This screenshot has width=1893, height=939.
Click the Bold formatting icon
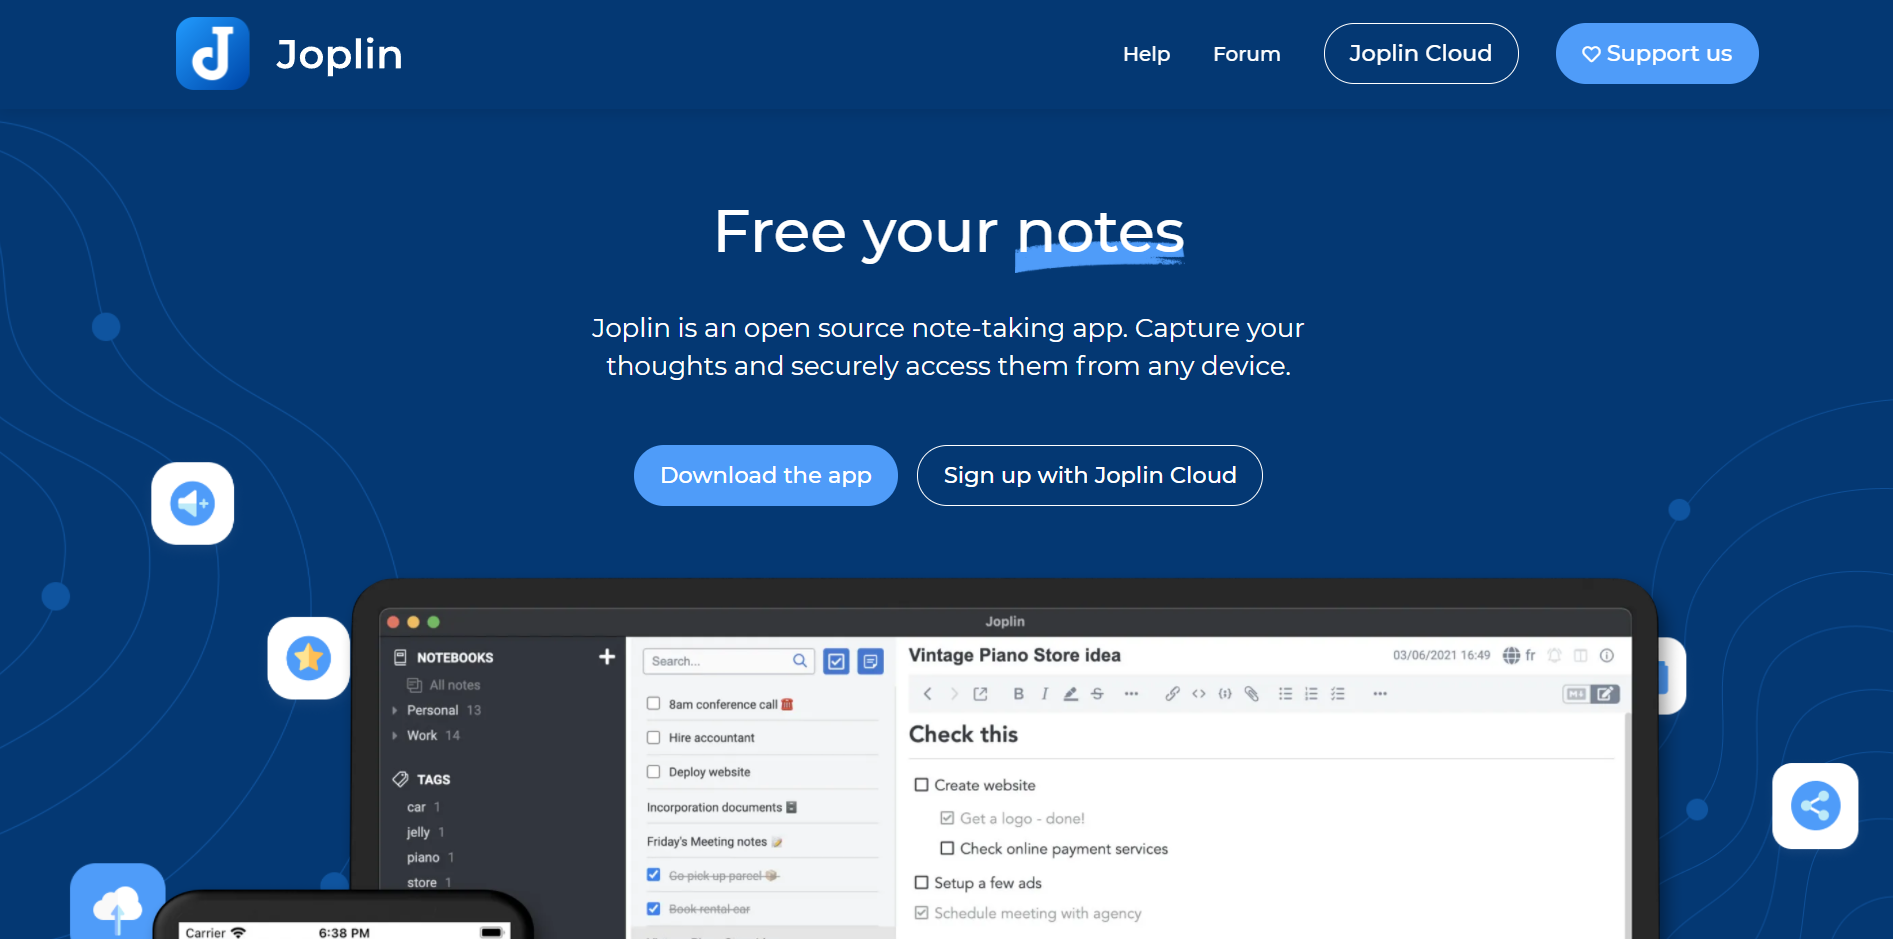1018,694
